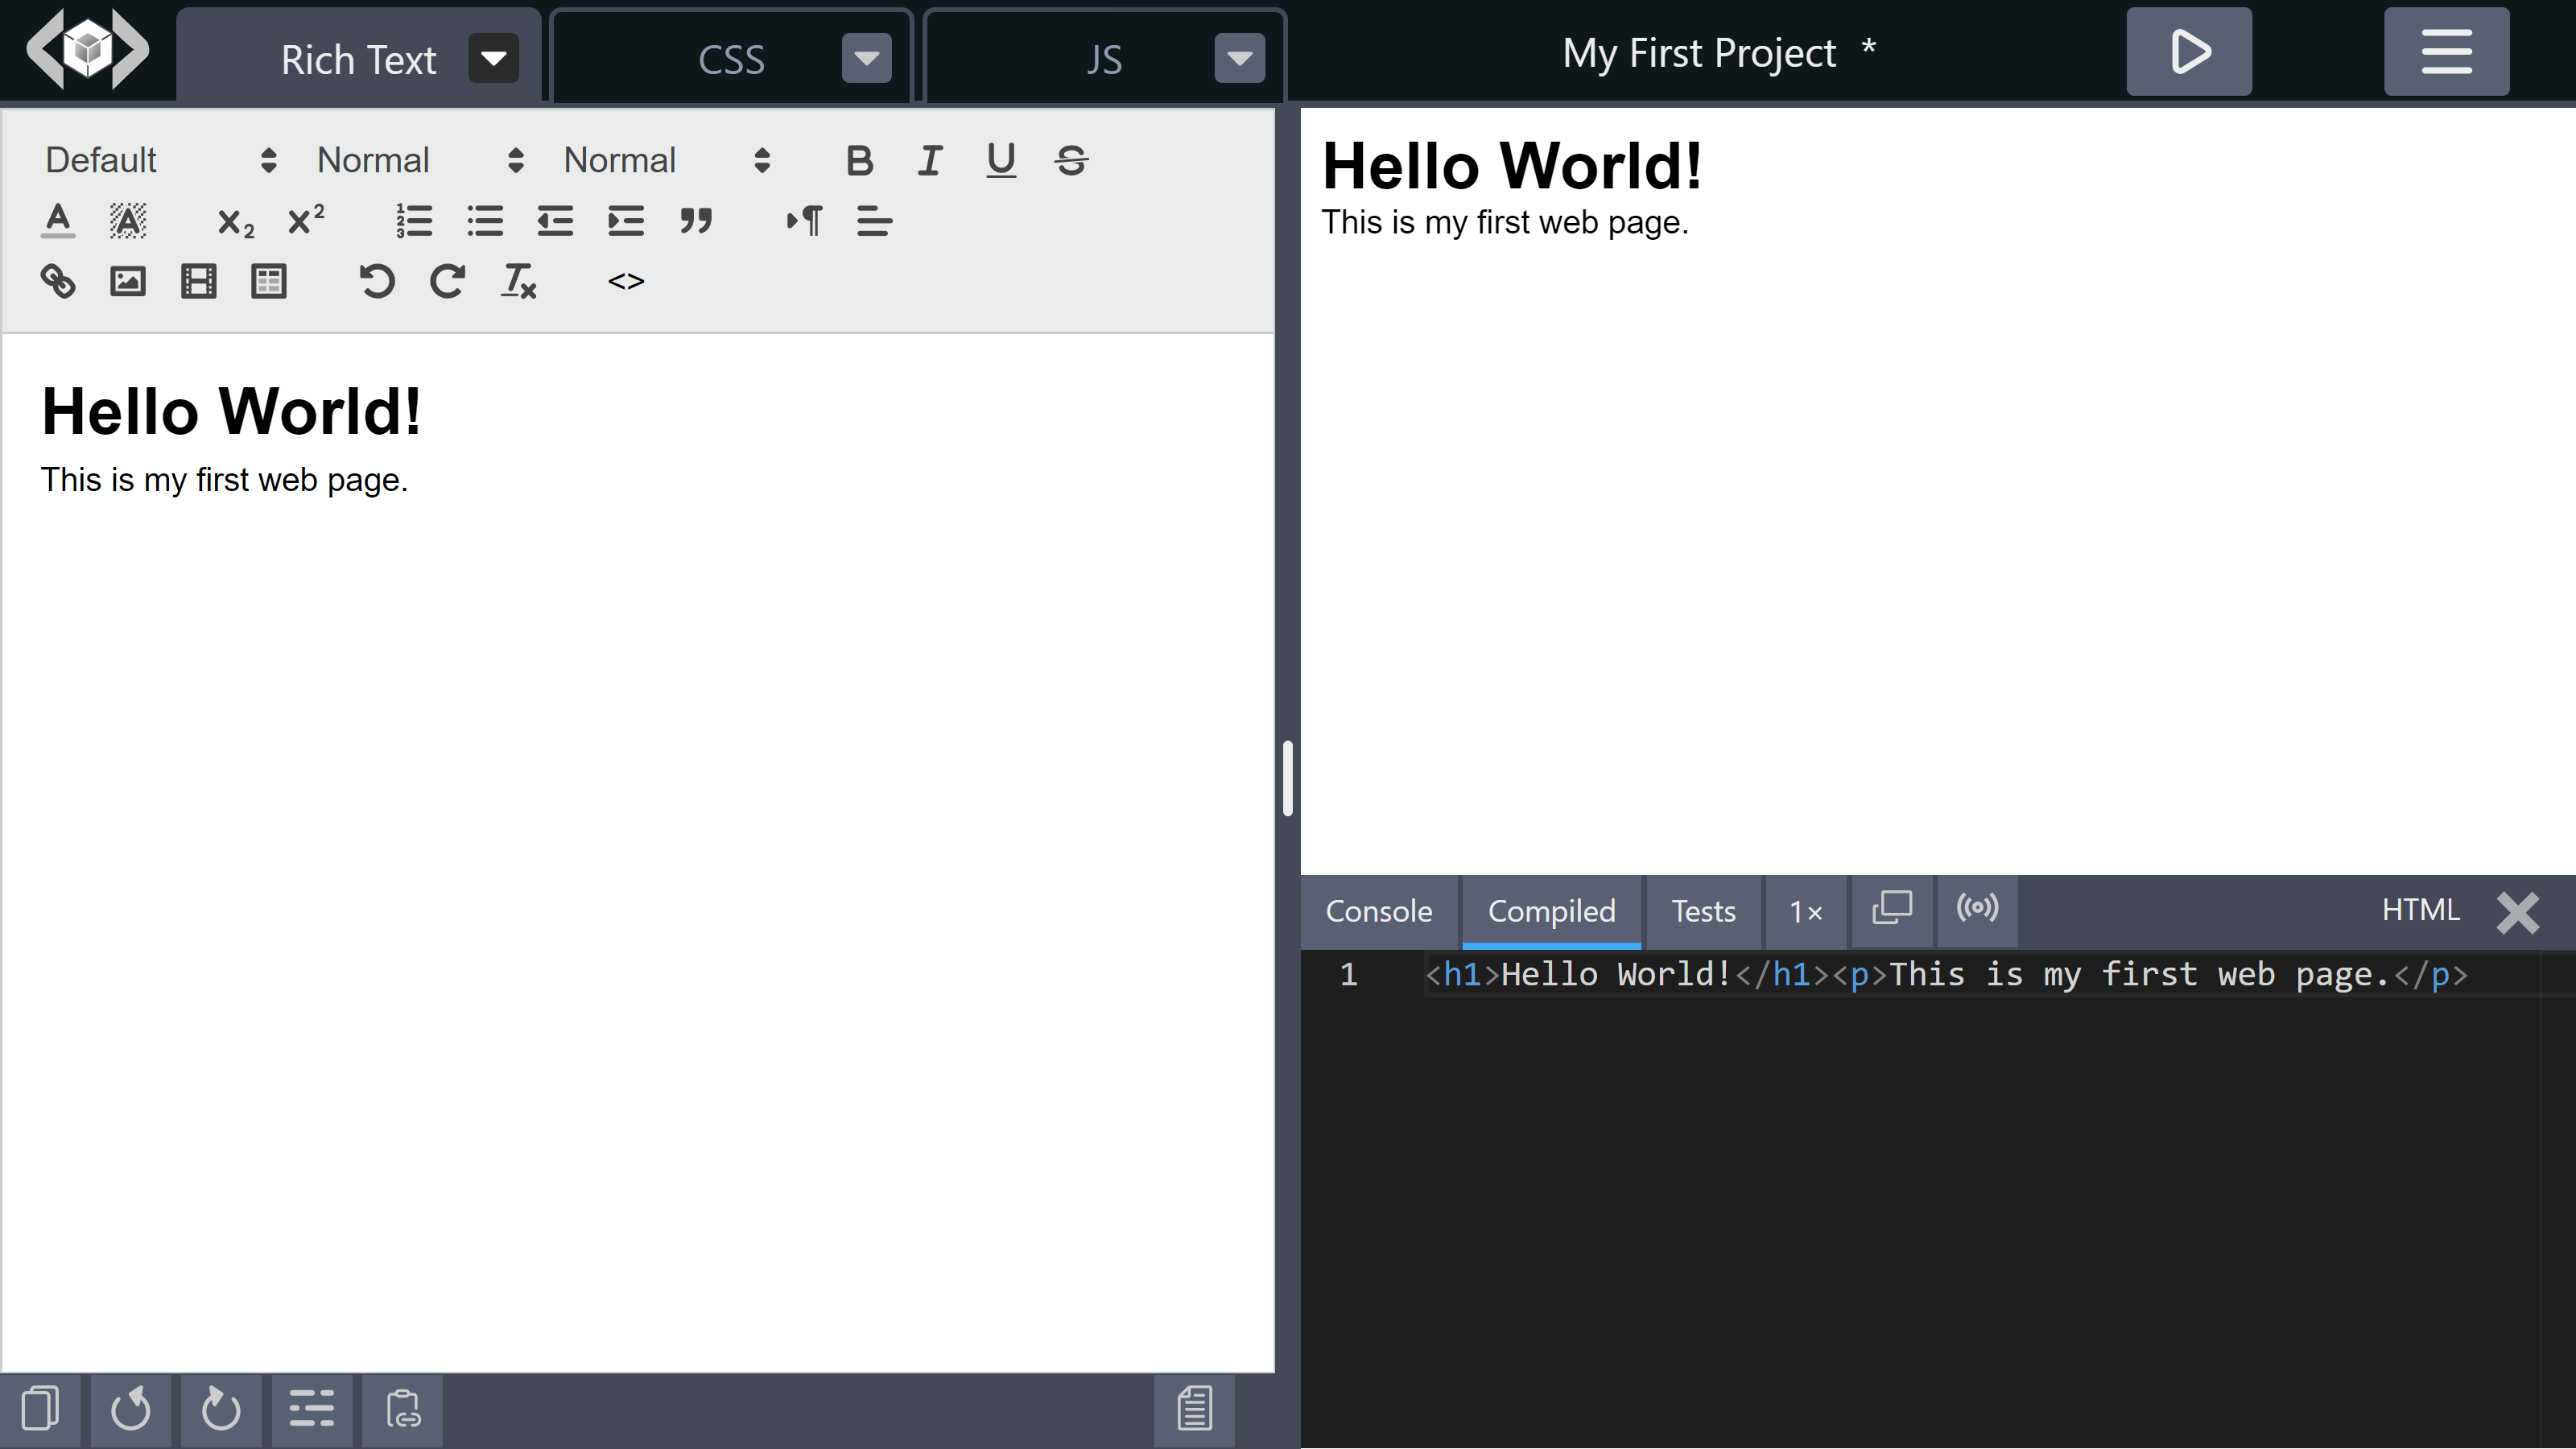Click the Hello World heading in preview
Viewport: 2576px width, 1449px height.
pyautogui.click(x=1511, y=166)
